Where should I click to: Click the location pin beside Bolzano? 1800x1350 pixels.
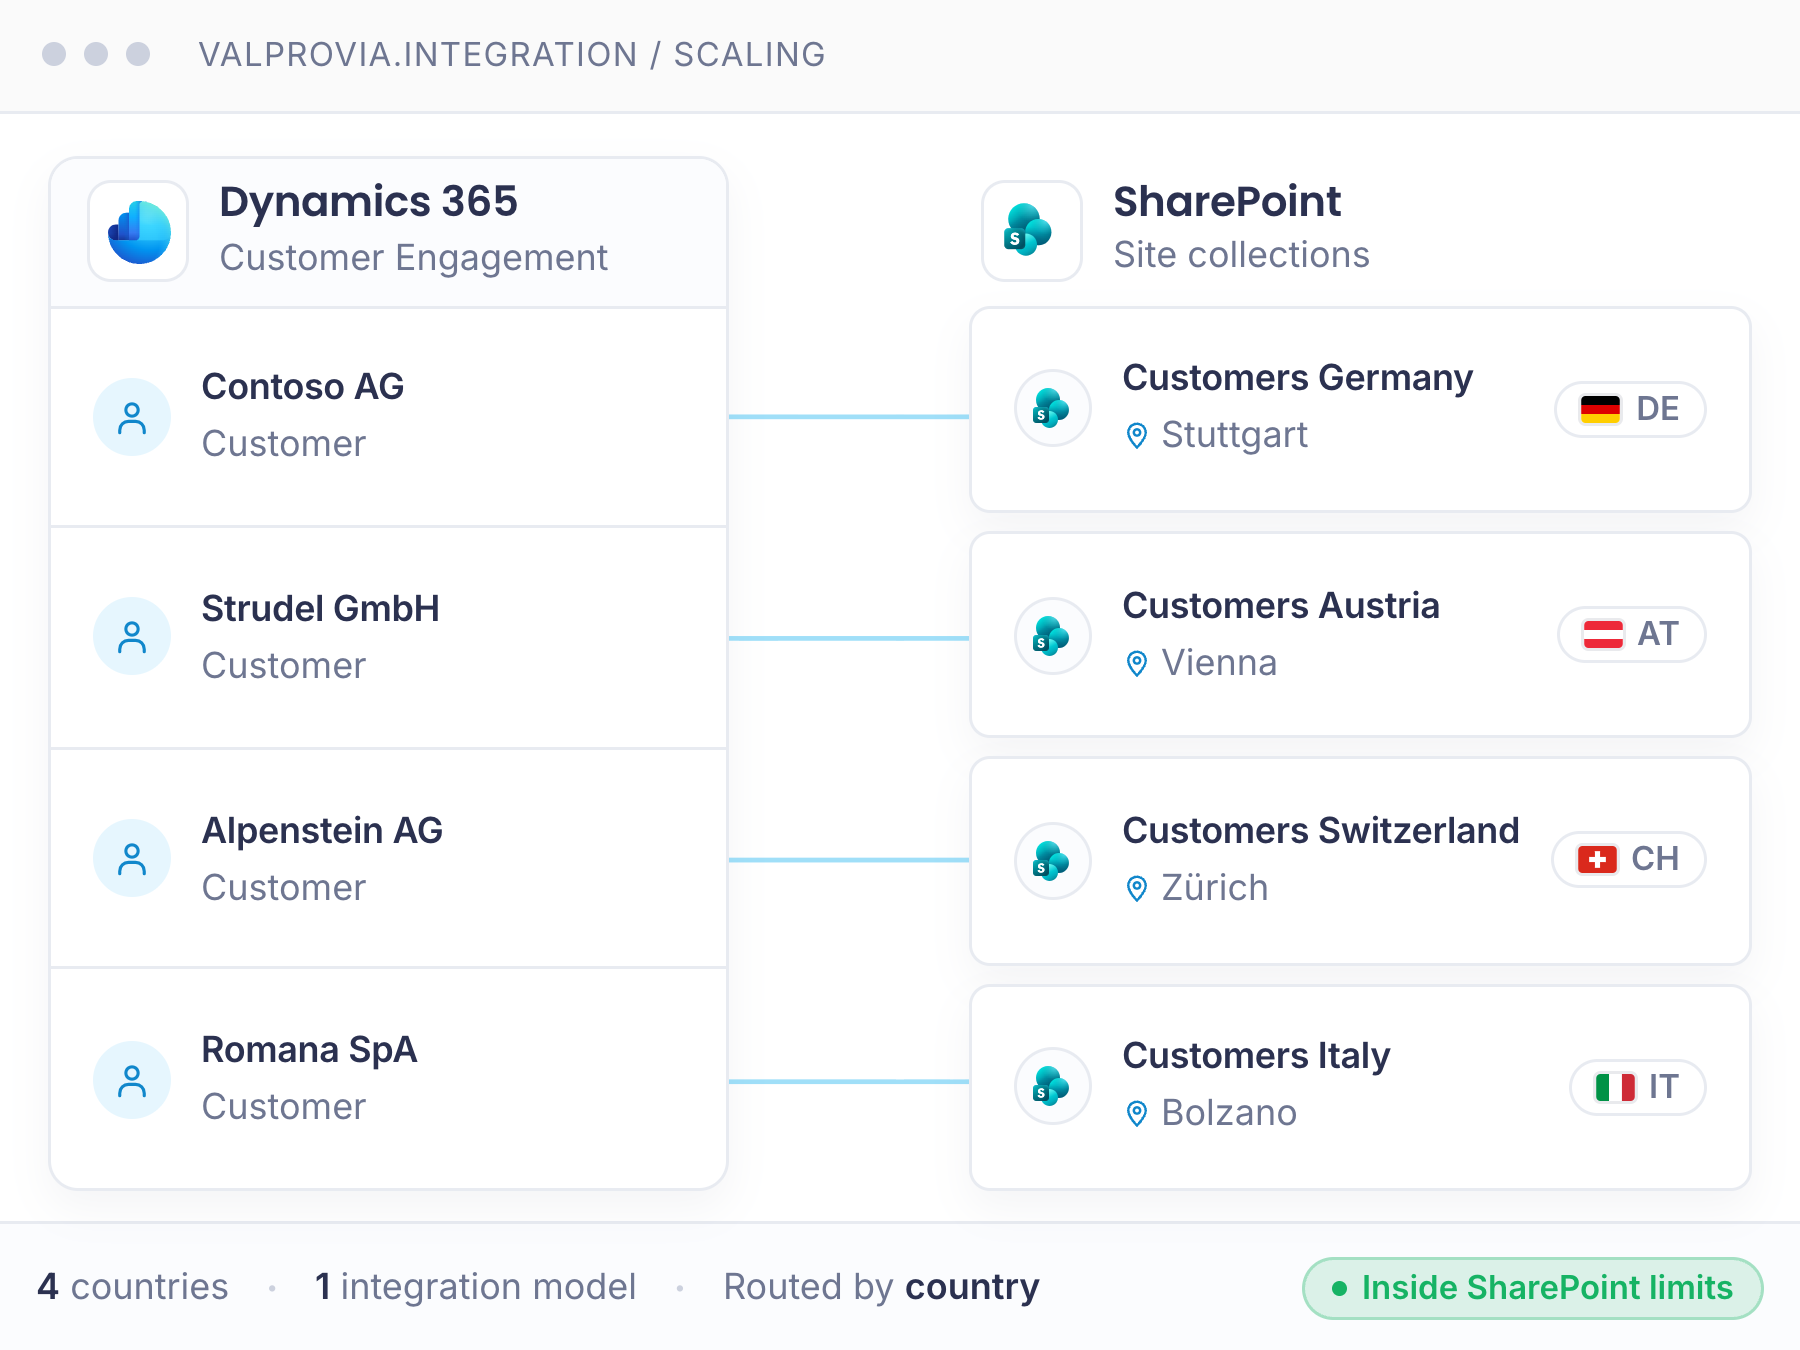1137,1114
